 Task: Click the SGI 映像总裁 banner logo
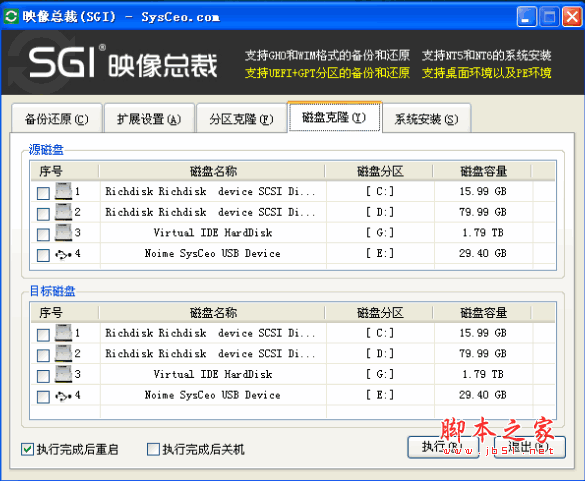123,62
